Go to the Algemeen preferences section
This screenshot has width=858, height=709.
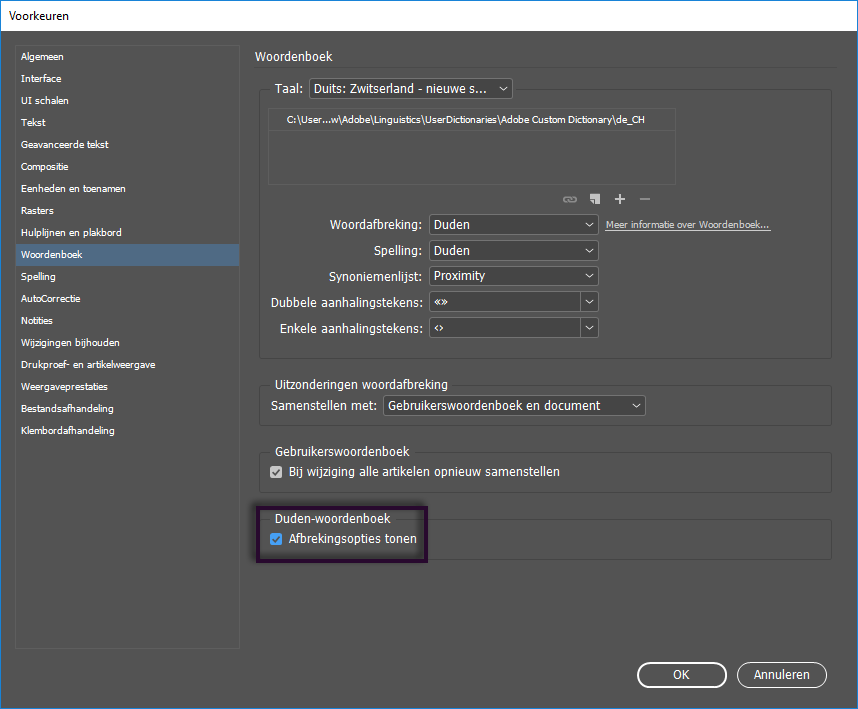coord(127,57)
